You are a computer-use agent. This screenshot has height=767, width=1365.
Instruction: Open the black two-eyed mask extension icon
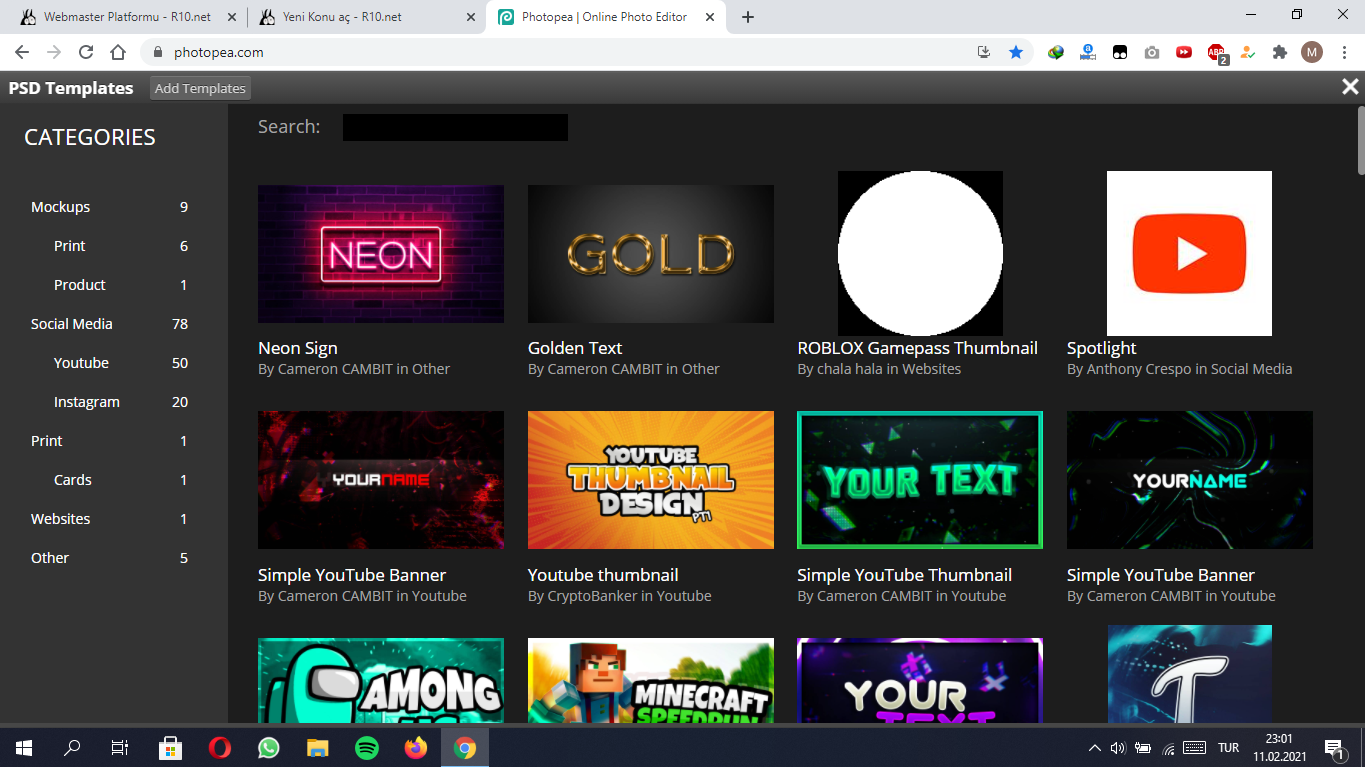tap(1120, 52)
